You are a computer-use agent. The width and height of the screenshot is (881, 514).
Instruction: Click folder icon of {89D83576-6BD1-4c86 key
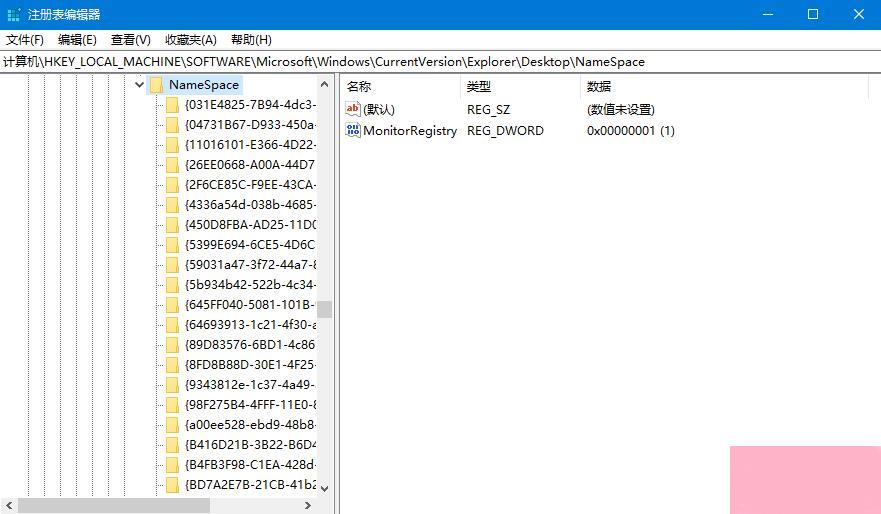[172, 344]
